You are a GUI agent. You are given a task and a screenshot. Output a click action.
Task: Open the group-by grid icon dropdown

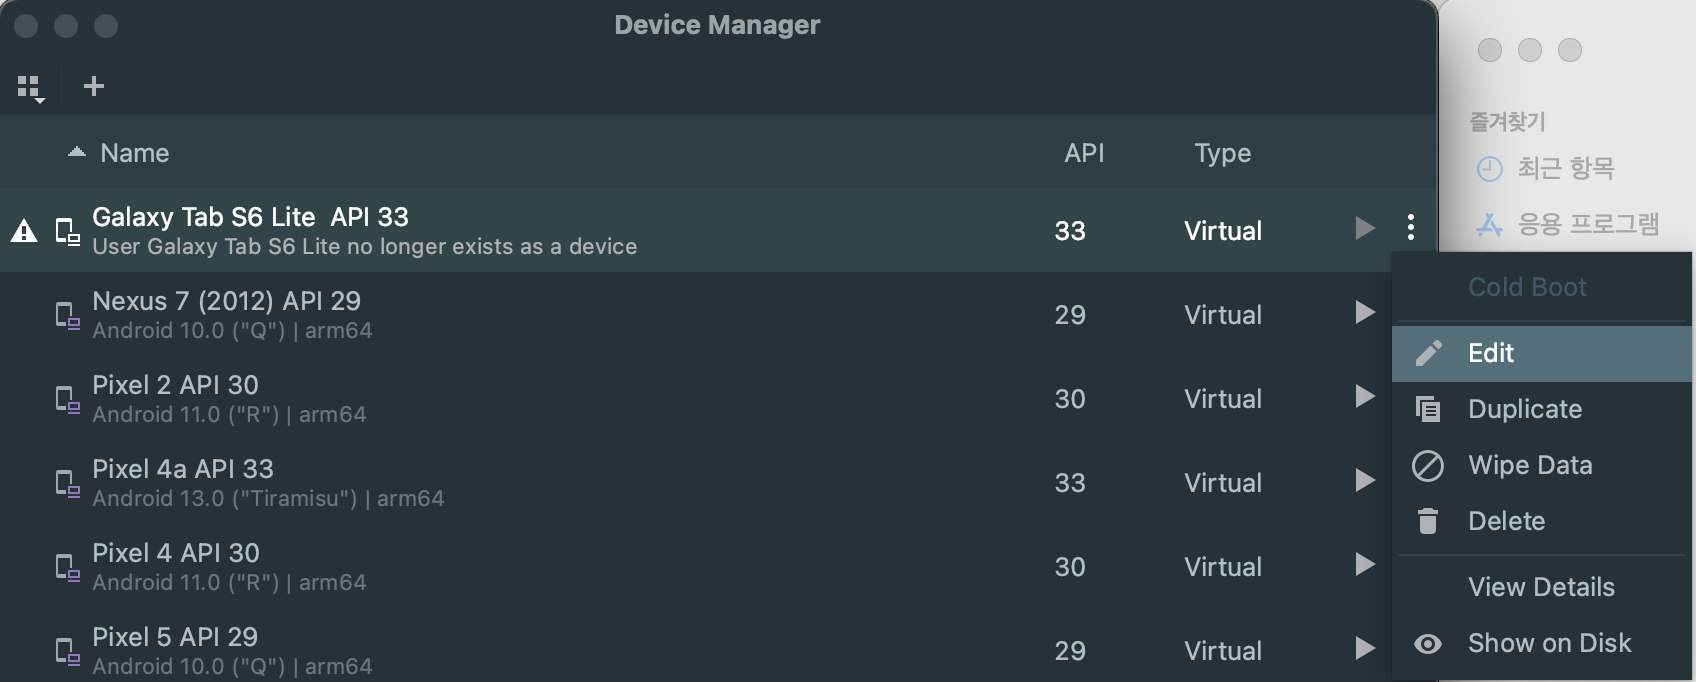31,88
